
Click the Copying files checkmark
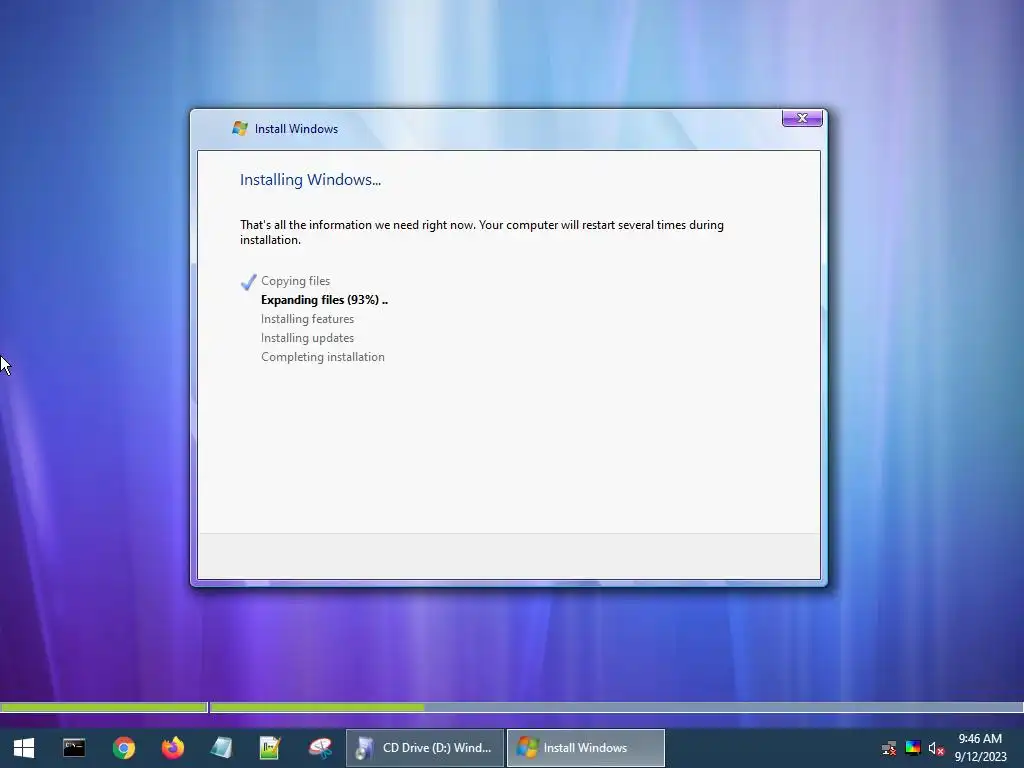tap(248, 281)
